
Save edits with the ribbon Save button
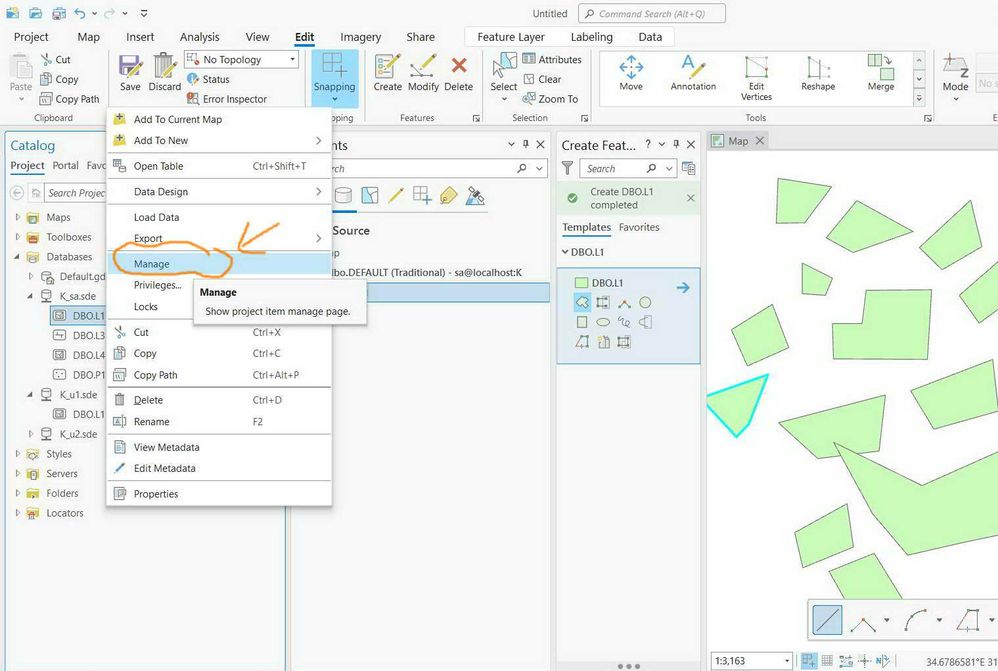[130, 73]
